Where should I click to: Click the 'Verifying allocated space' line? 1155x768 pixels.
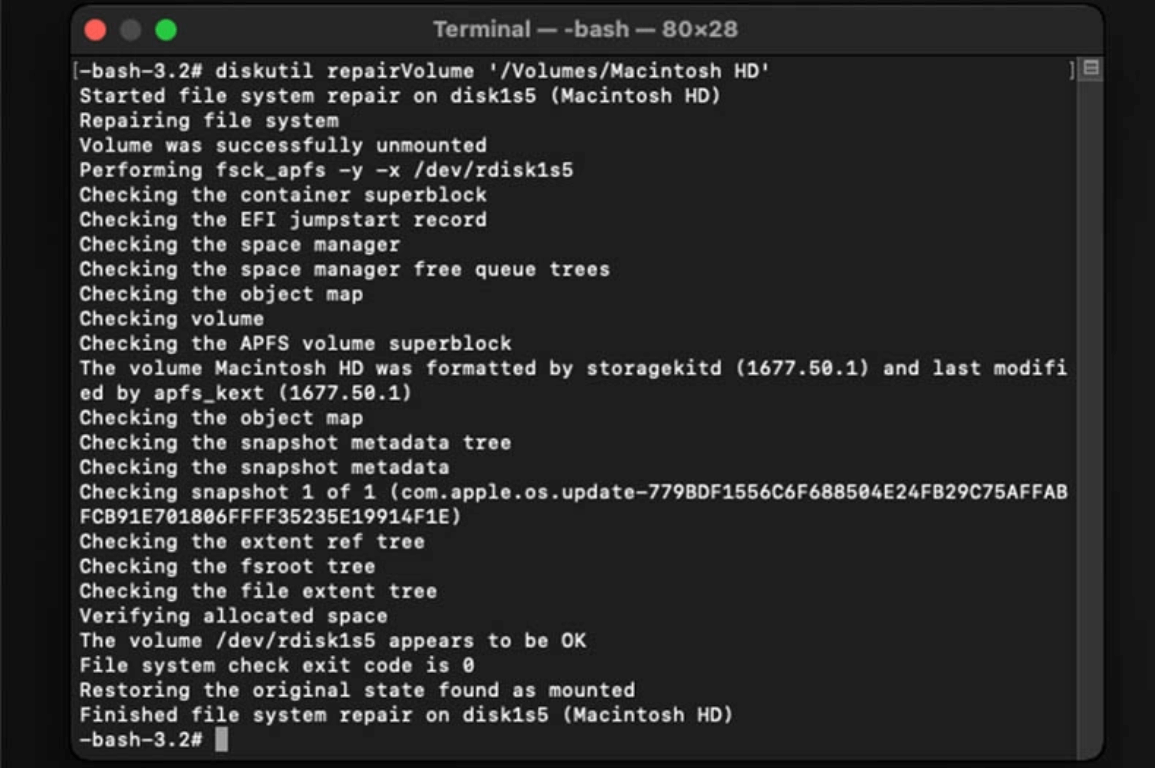coord(234,616)
